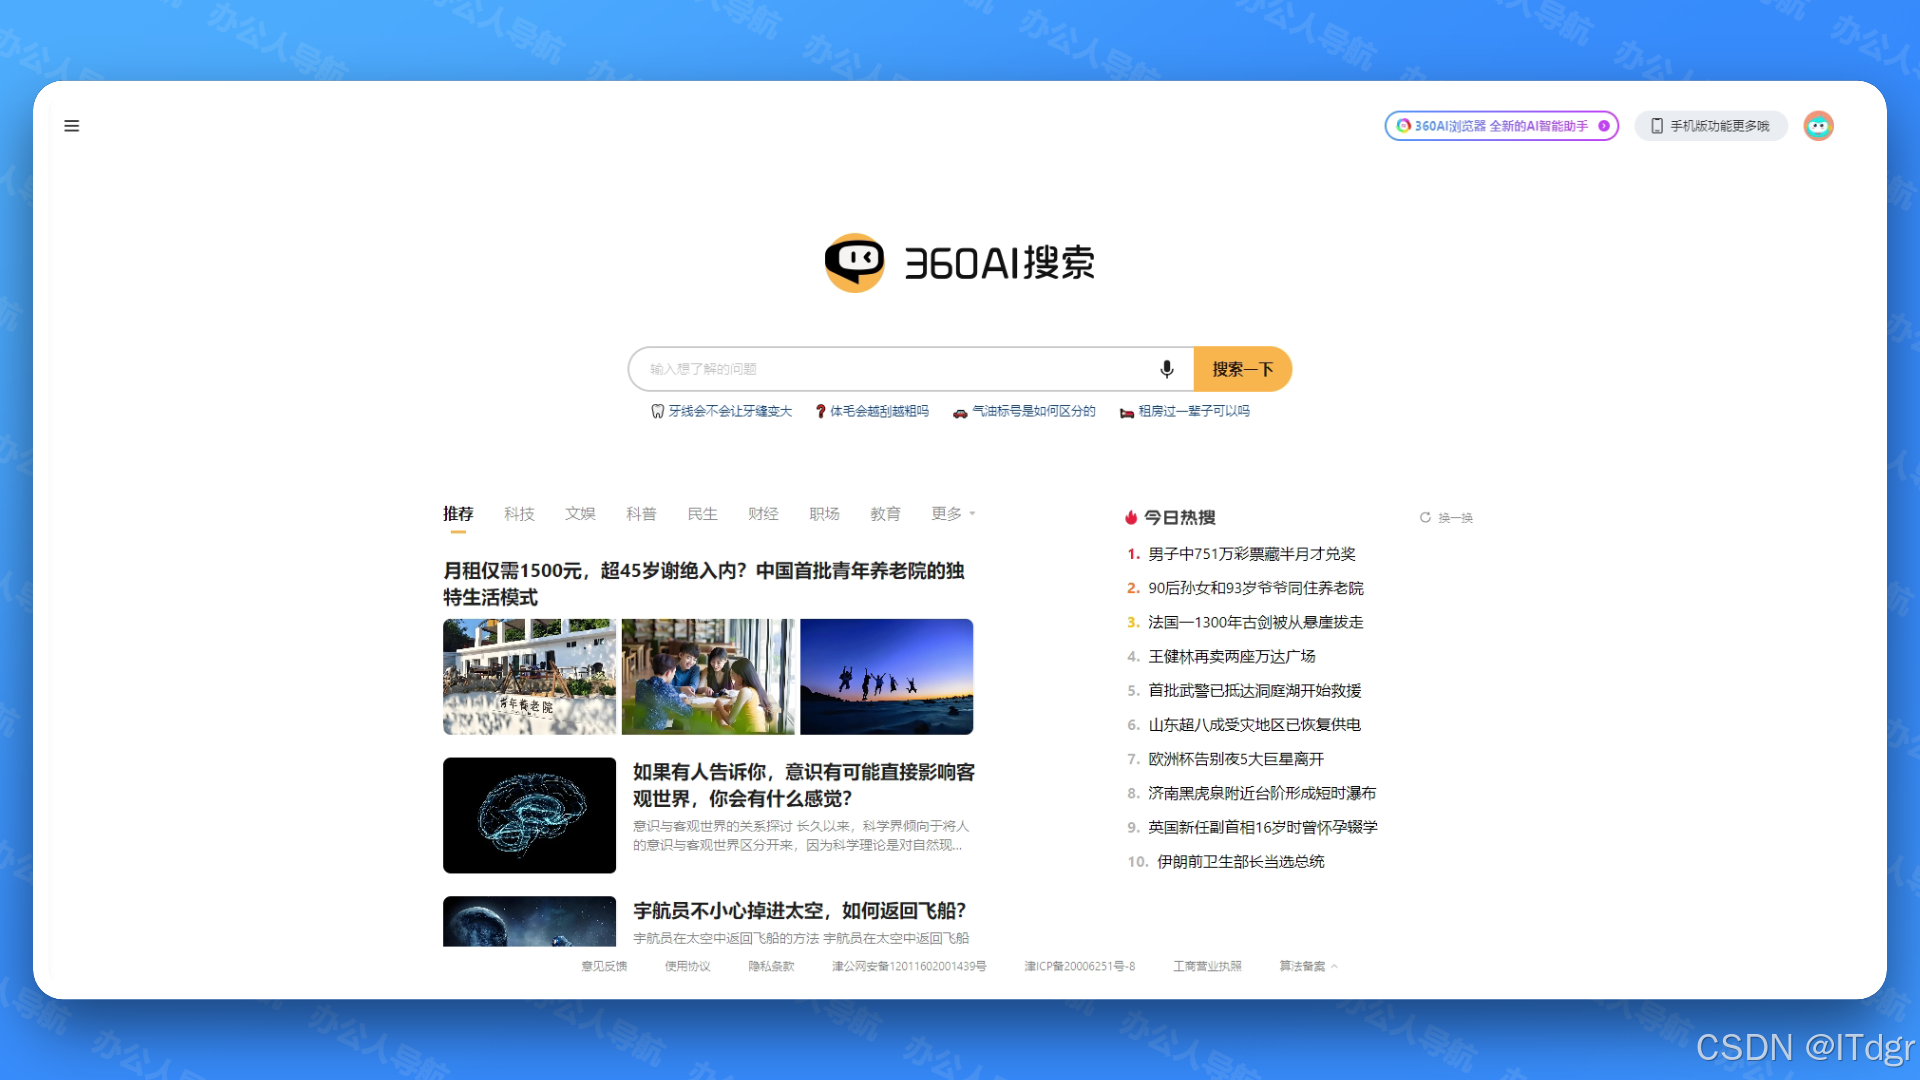Click the astronaut space article thumbnail
The image size is (1920, 1080).
(x=529, y=921)
